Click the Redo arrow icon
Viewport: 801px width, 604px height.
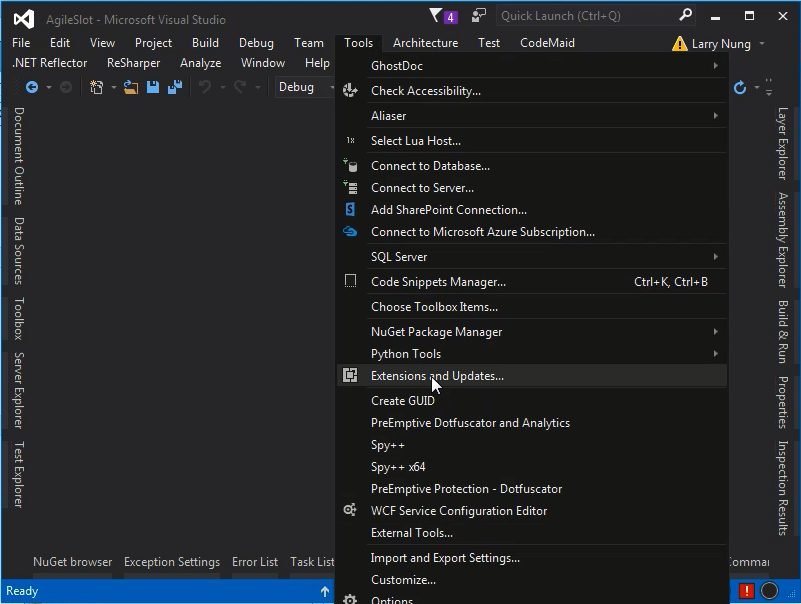point(240,87)
